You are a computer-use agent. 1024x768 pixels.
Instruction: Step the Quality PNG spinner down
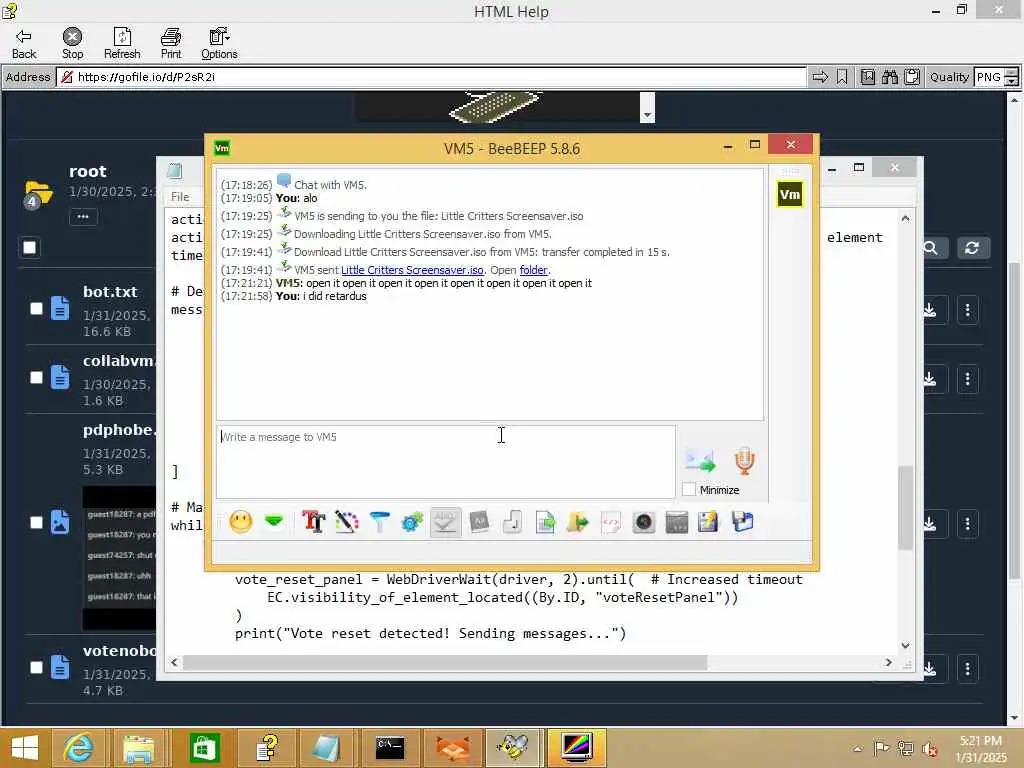click(1012, 82)
